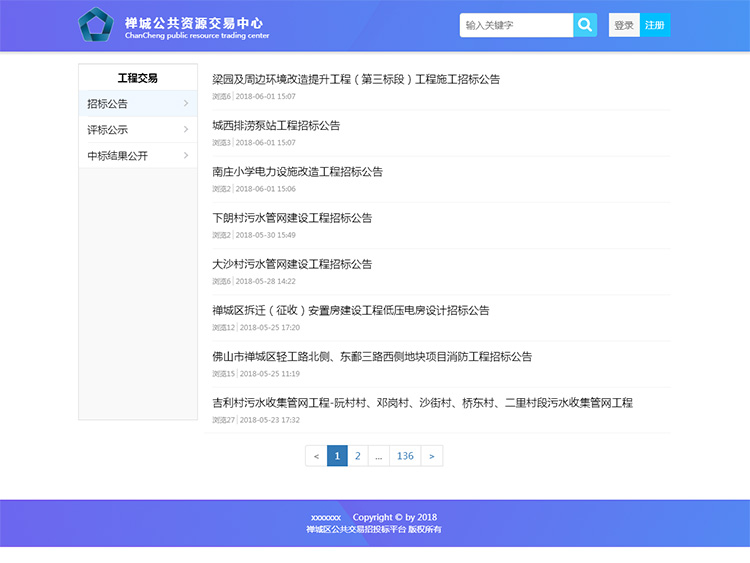Open 下朗村污水管网建设工程招标公告 link
The height and width of the screenshot is (563, 750).
292,218
